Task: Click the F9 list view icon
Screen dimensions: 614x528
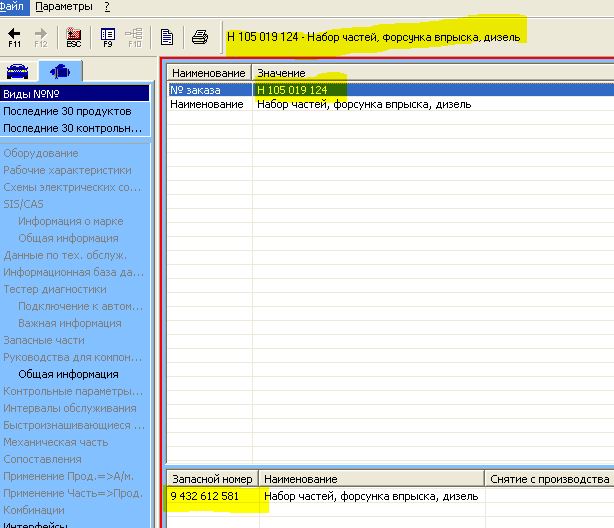Action: click(108, 37)
